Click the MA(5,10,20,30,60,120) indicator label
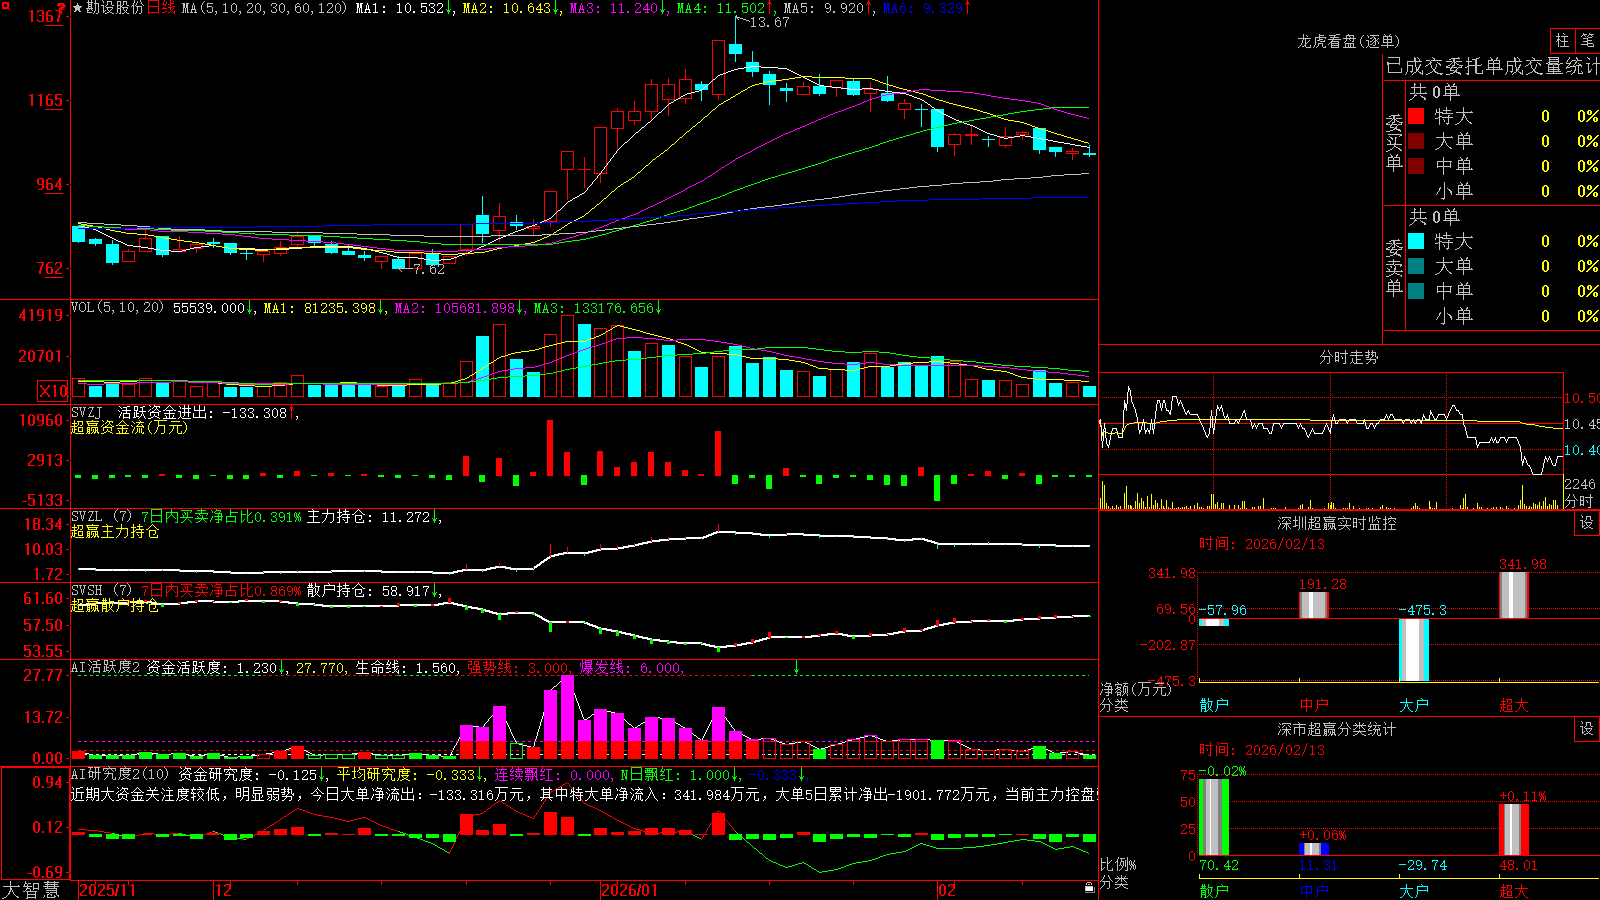1600x900 pixels. pyautogui.click(x=264, y=8)
